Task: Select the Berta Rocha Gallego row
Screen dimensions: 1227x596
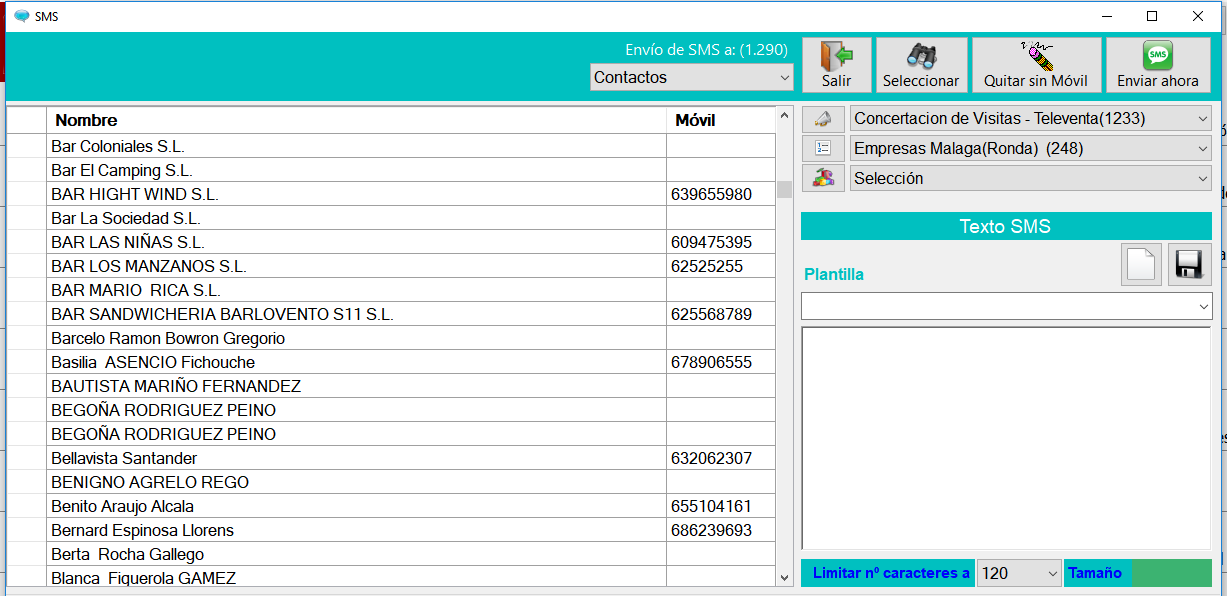Action: pyautogui.click(x=391, y=554)
